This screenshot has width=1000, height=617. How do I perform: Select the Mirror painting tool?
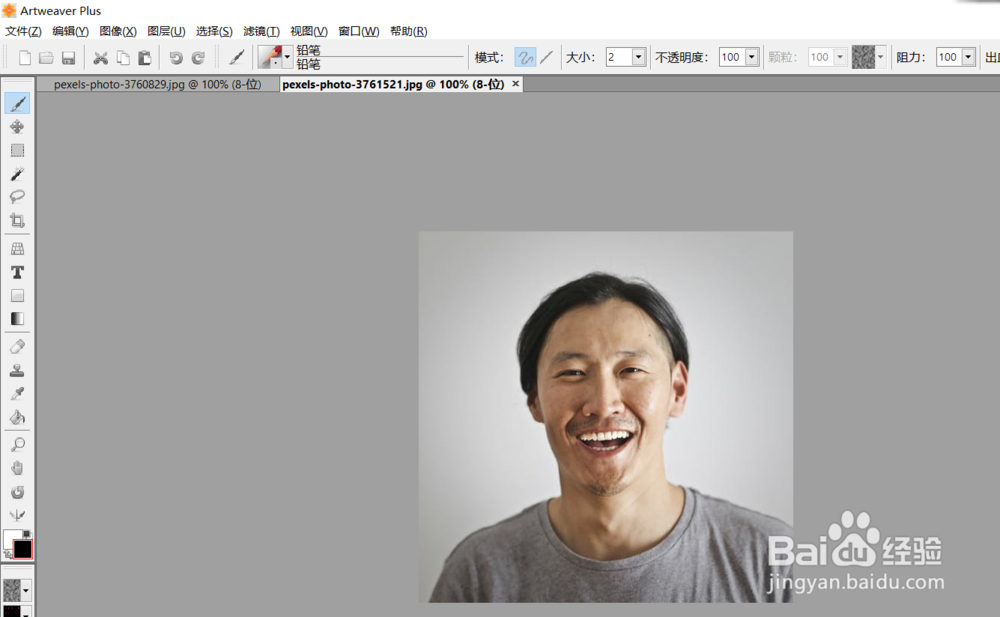17,515
